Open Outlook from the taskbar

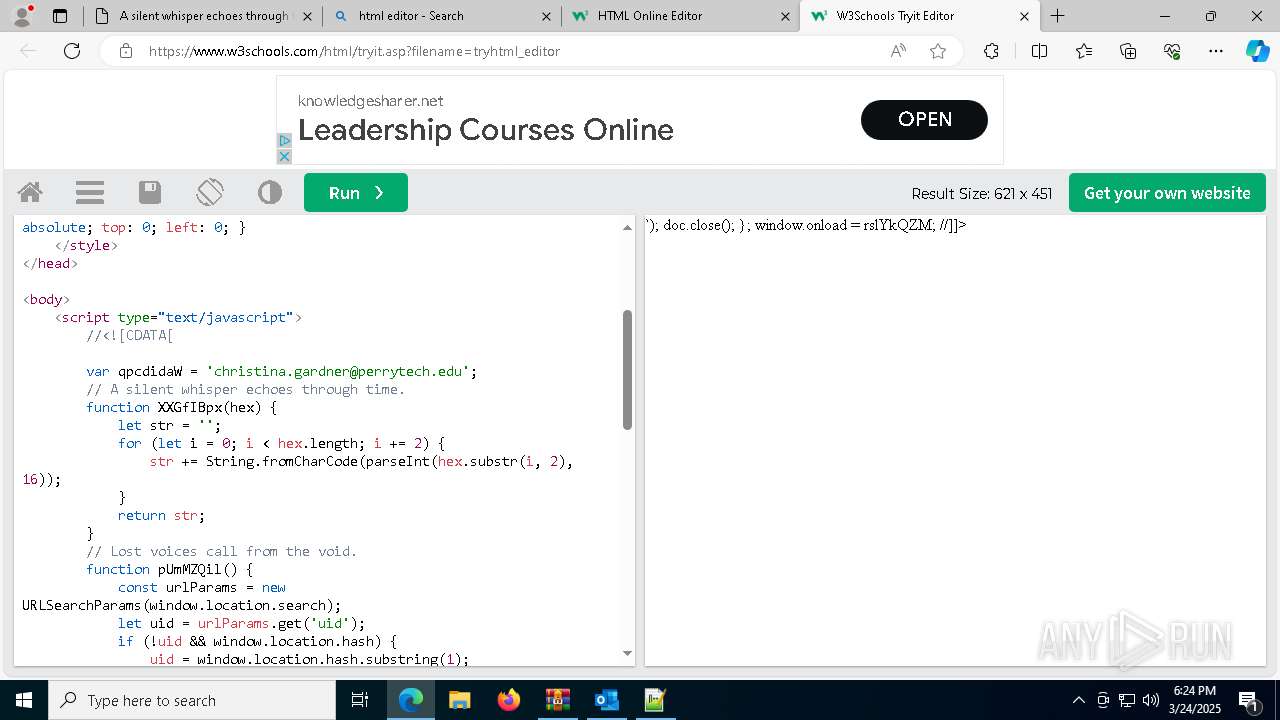[x=606, y=700]
